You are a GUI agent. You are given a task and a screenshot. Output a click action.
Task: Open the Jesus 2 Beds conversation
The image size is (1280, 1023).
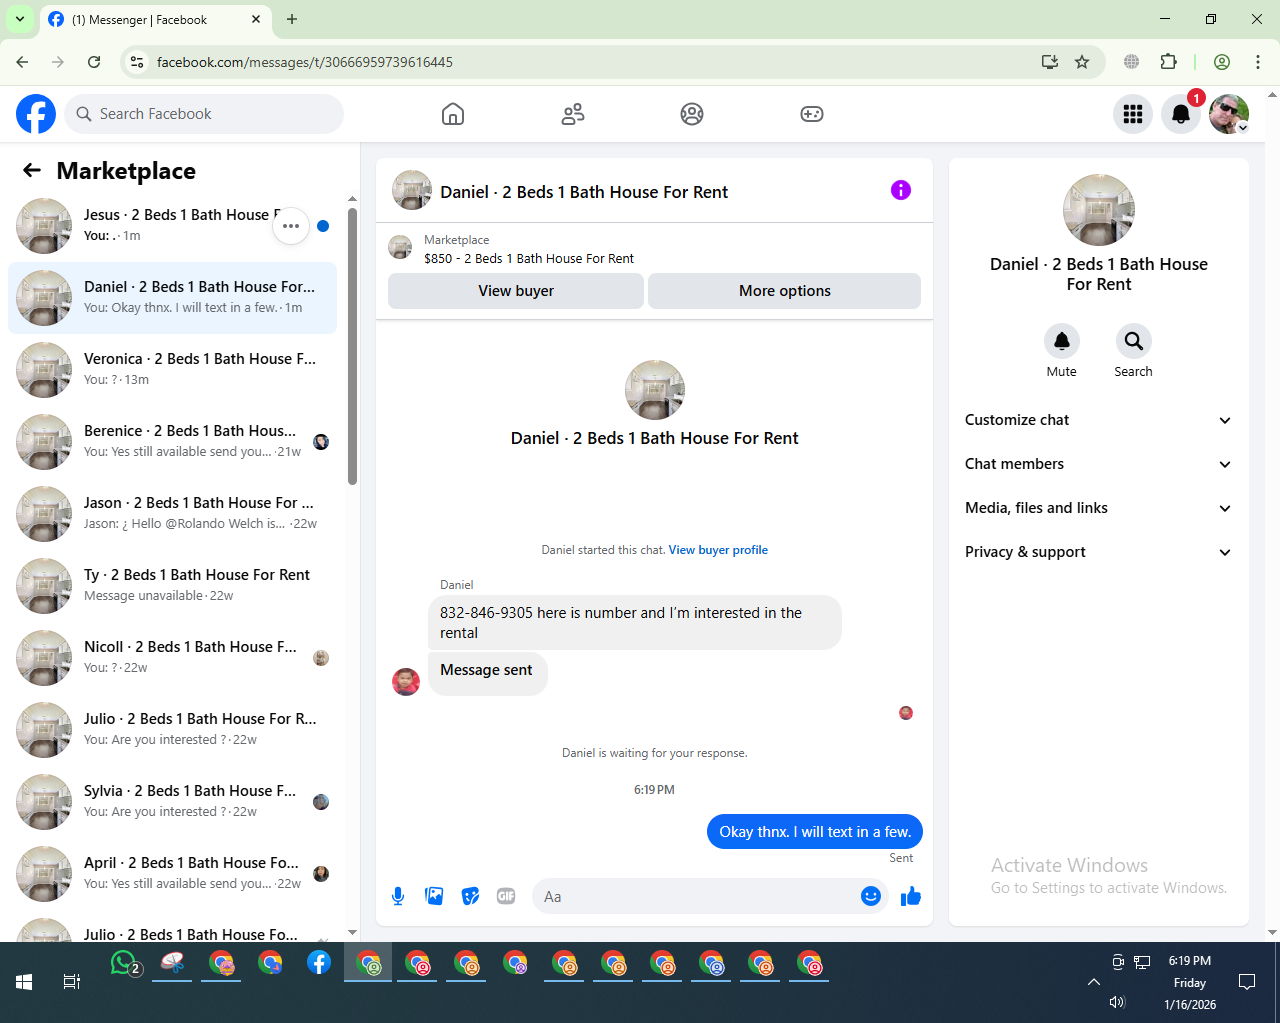(x=172, y=226)
